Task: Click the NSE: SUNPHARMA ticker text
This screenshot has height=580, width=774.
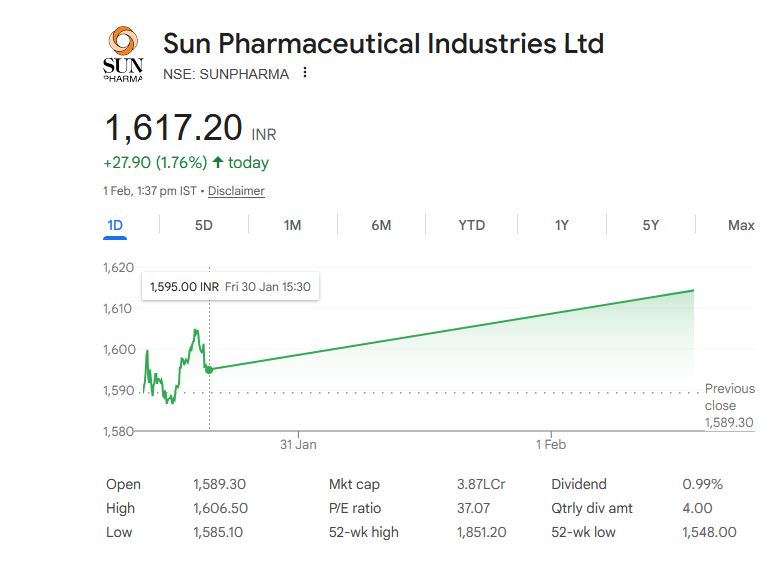Action: click(226, 74)
